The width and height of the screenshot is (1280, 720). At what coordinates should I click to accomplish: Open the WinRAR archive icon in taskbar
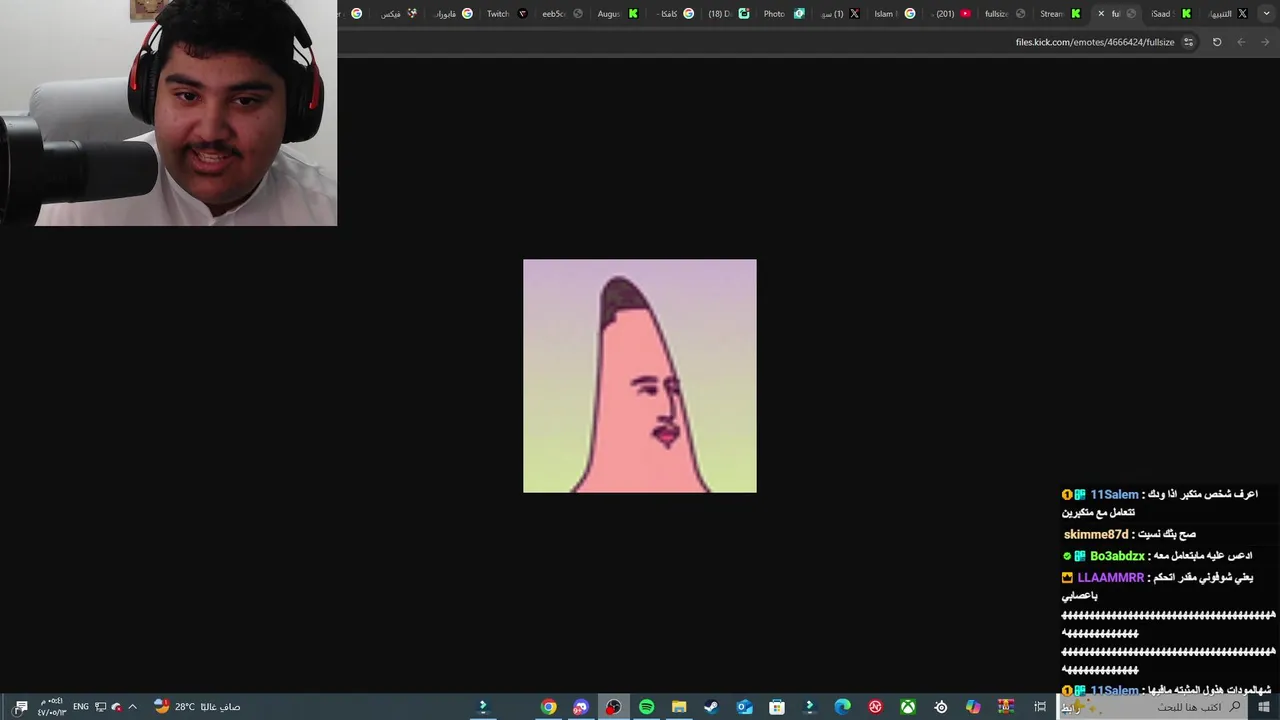click(x=1006, y=707)
